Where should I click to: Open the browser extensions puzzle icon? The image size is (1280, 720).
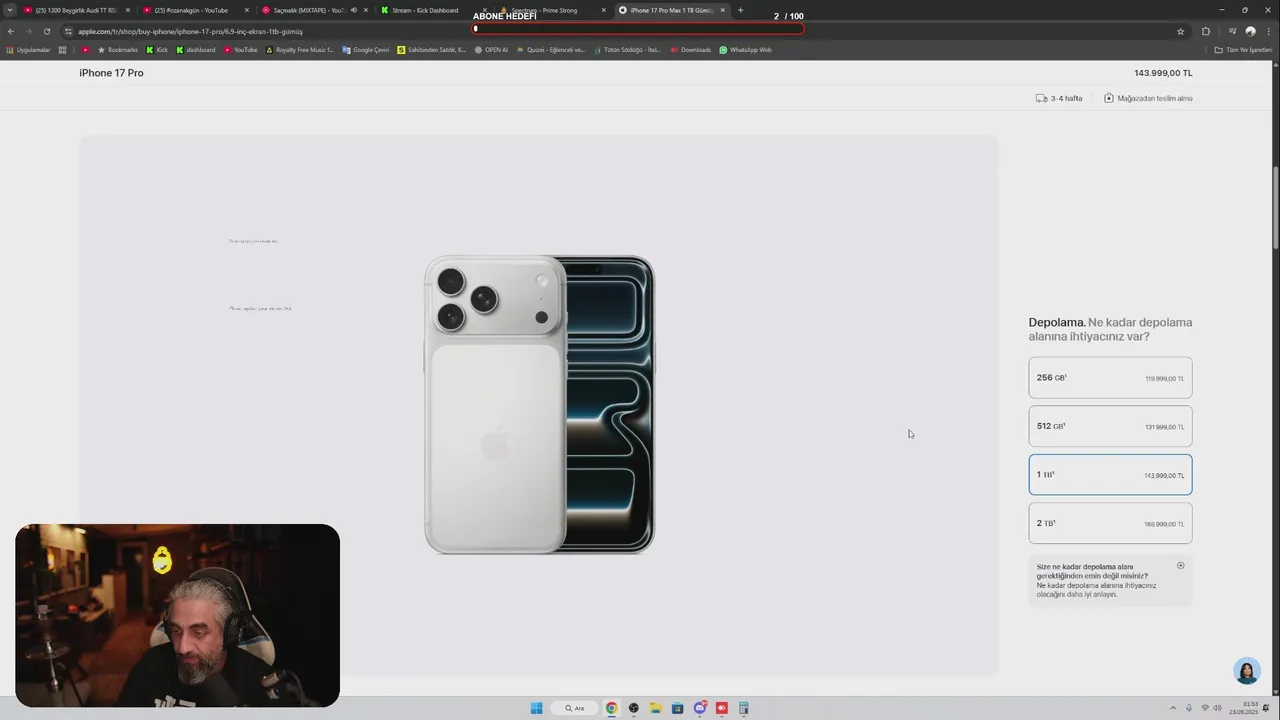pyautogui.click(x=1206, y=31)
